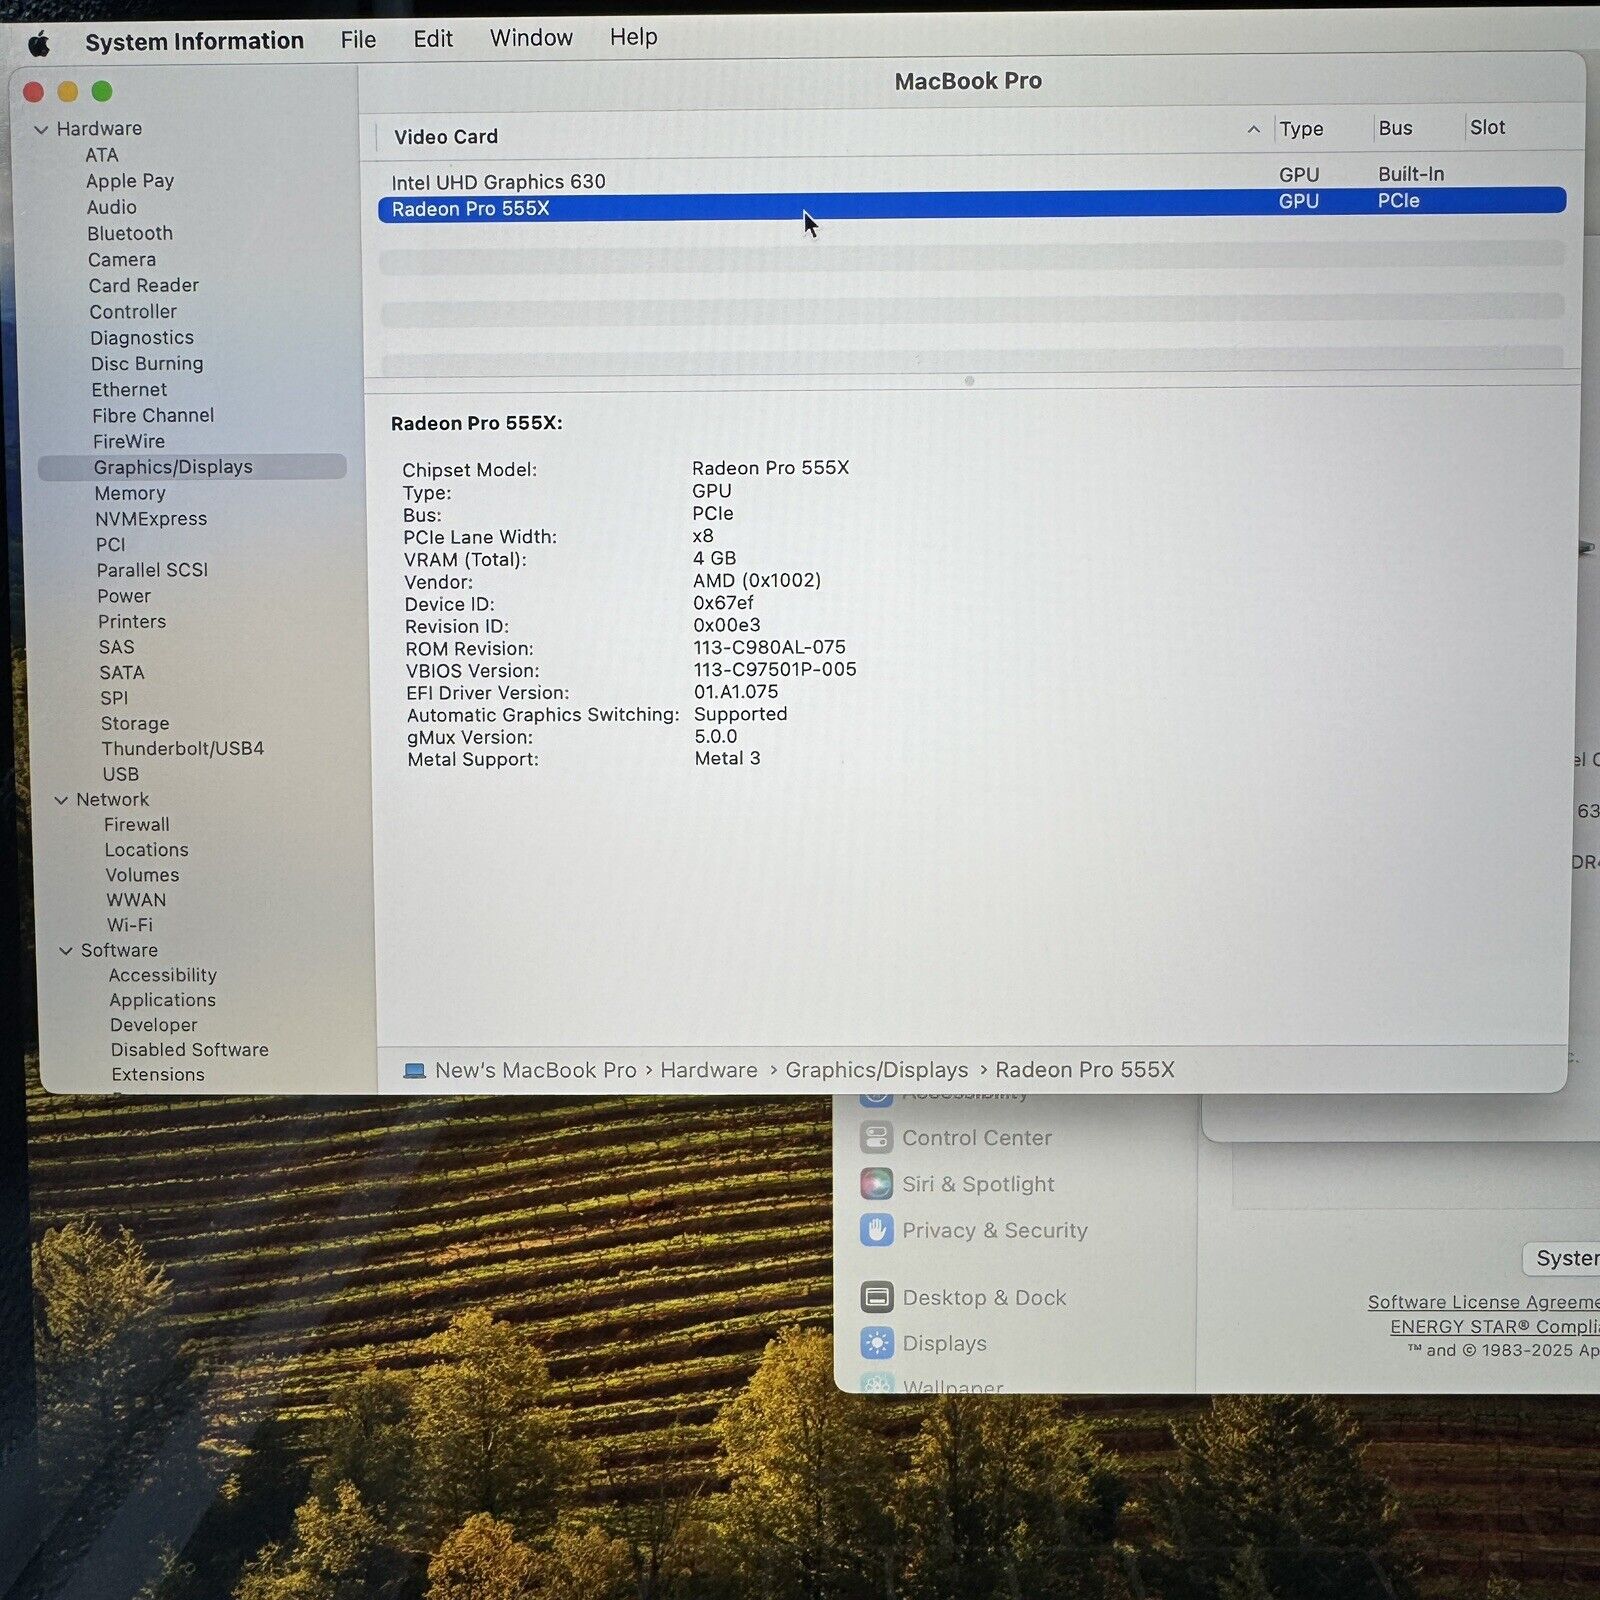Select SATA in the sidebar
Viewport: 1600px width, 1600px height.
(122, 673)
